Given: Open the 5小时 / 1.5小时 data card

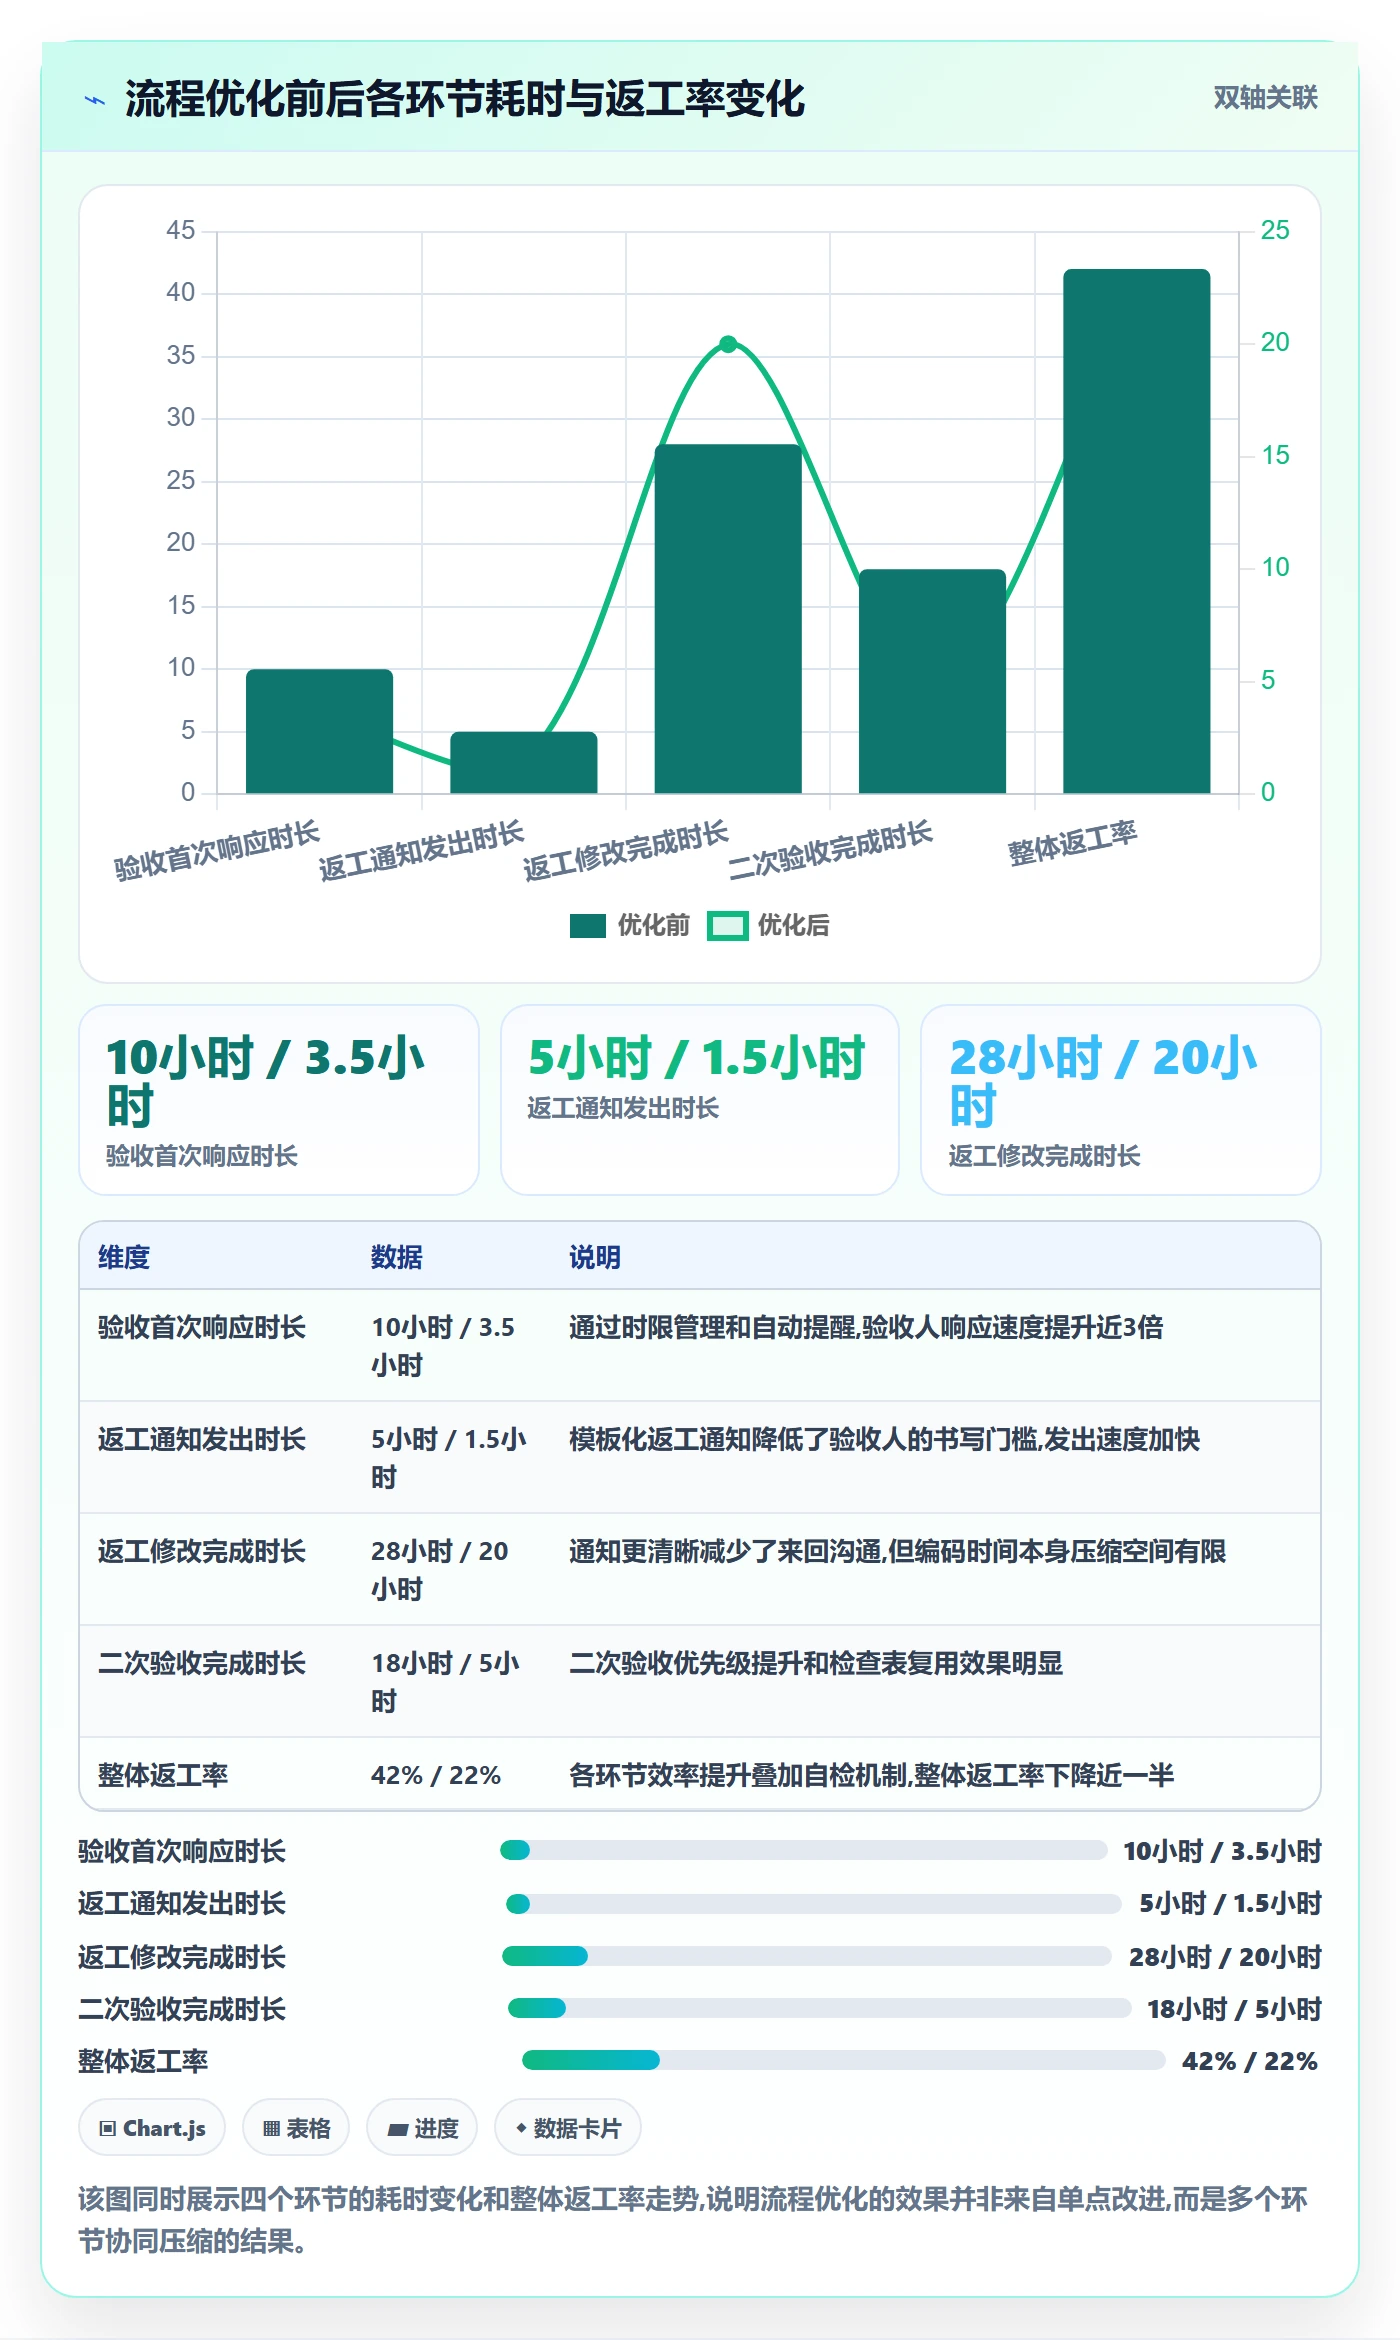Looking at the screenshot, I should coord(700,1100).
